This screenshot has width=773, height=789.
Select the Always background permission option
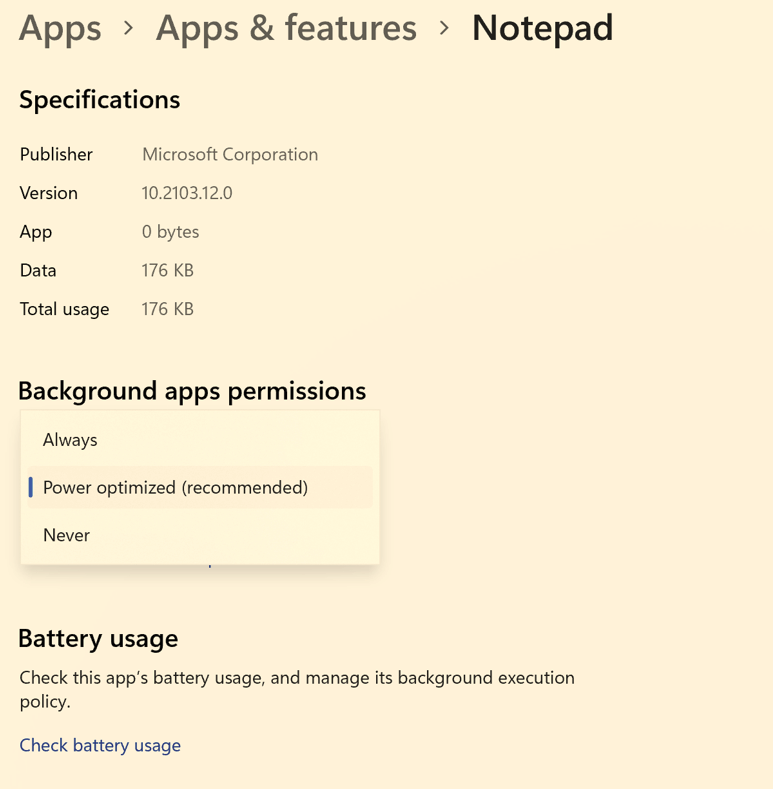pyautogui.click(x=200, y=440)
